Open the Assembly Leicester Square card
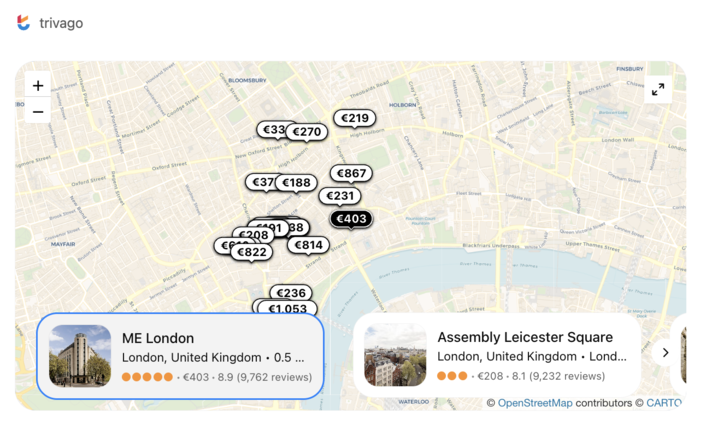 pos(525,338)
